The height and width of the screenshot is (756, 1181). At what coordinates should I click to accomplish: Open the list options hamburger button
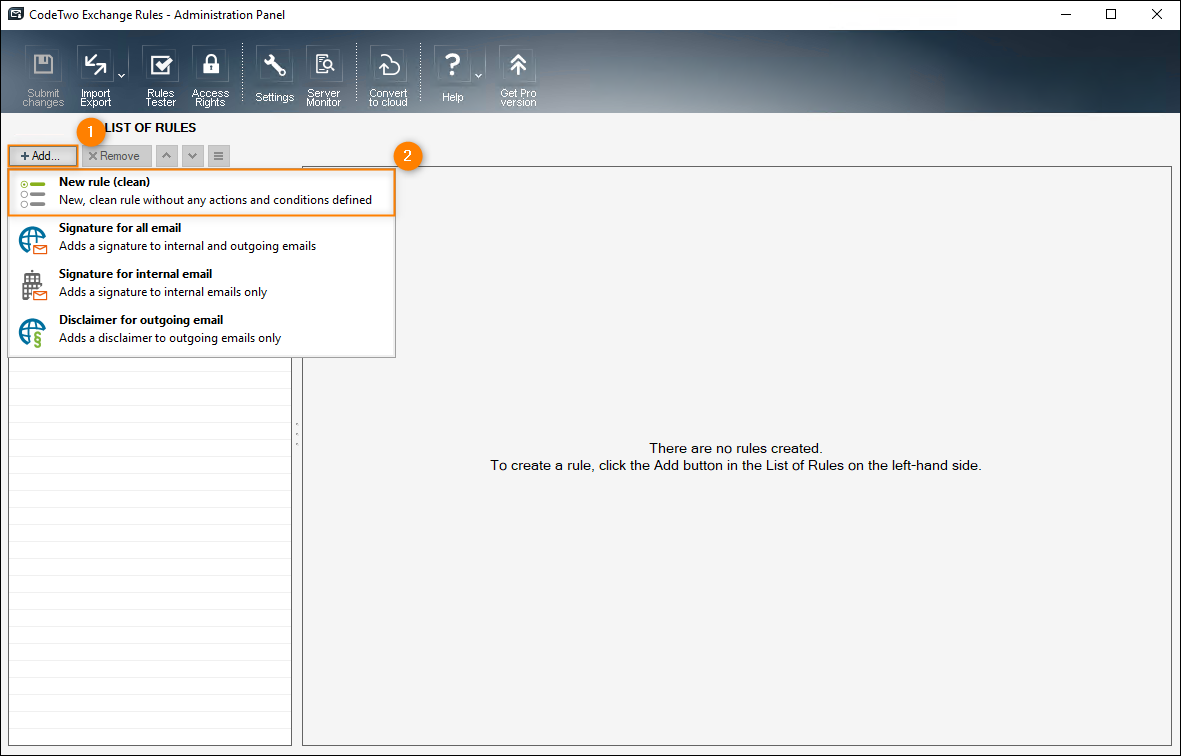tap(218, 156)
